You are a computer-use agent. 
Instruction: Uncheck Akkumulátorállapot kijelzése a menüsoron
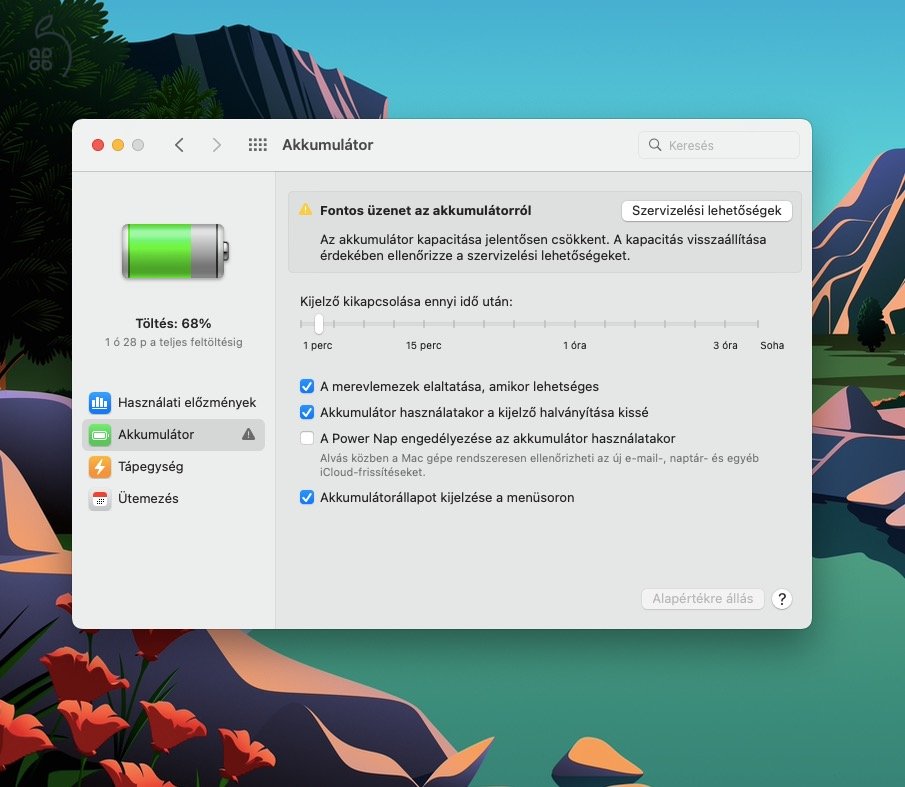coord(306,496)
